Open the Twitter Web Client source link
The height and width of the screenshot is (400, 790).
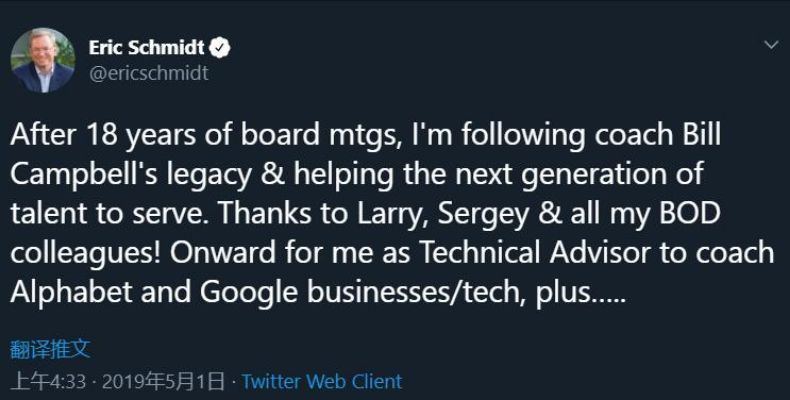(321, 381)
